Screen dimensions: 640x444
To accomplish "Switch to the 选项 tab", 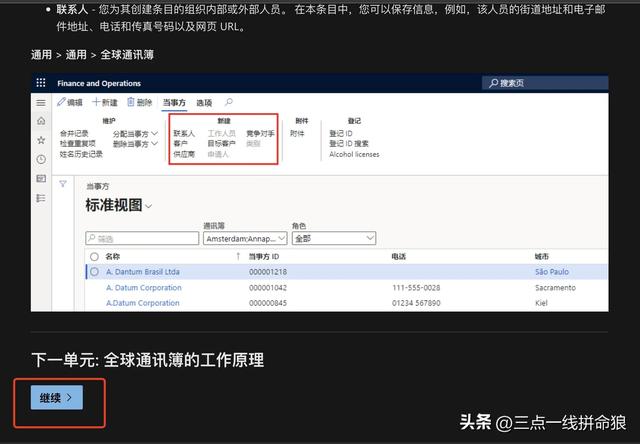I will tap(204, 103).
